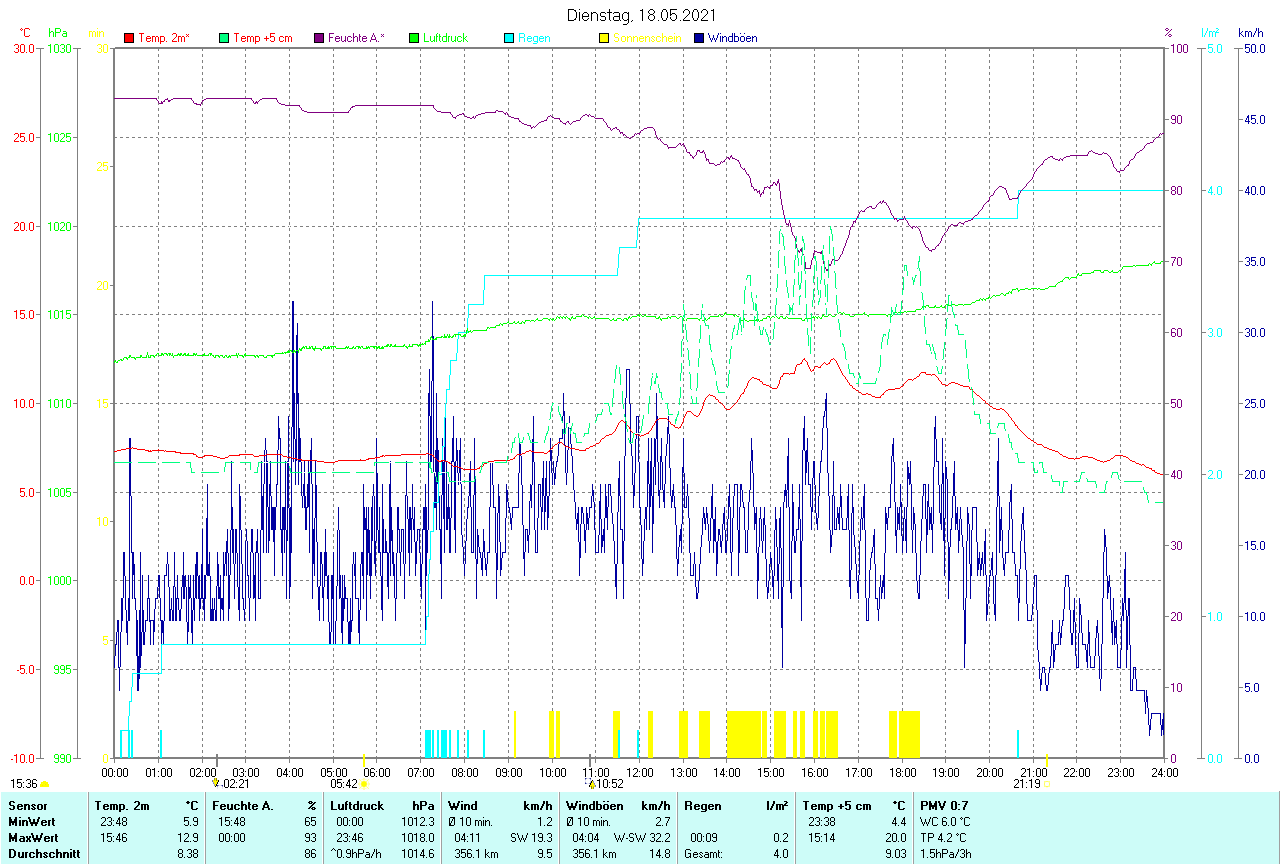Click the 'Sensor' header in the summary table

[26, 805]
